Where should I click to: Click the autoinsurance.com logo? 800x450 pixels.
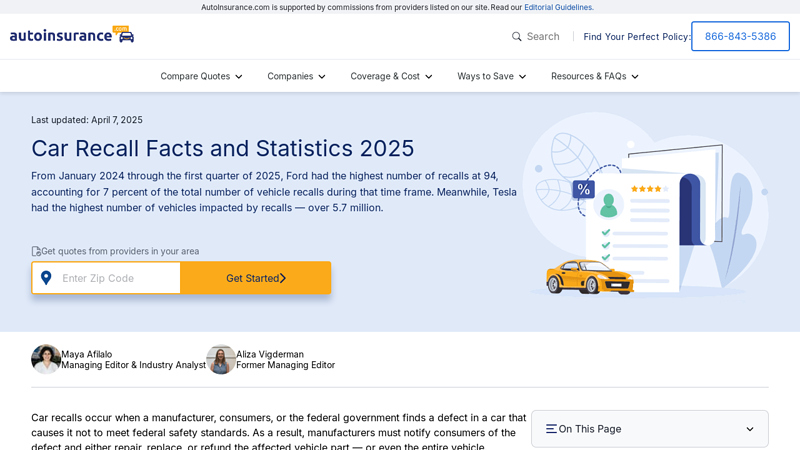tap(72, 35)
